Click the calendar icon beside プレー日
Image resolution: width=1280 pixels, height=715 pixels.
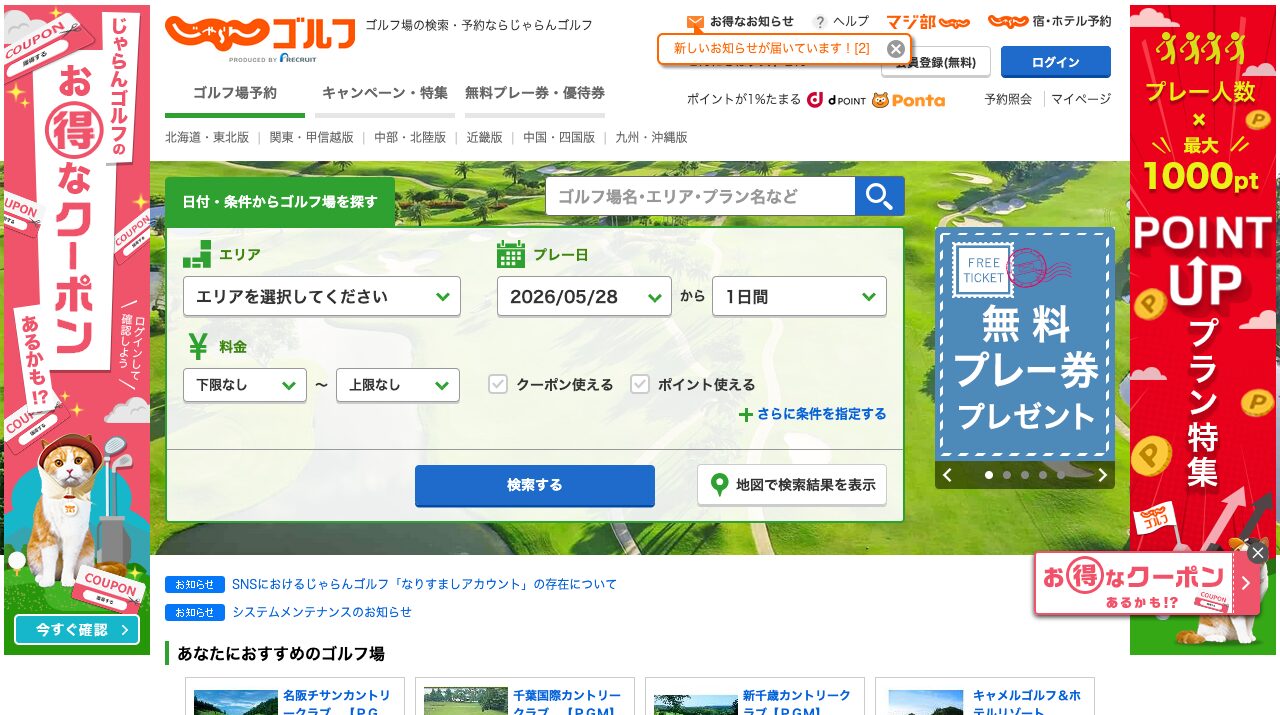511,255
